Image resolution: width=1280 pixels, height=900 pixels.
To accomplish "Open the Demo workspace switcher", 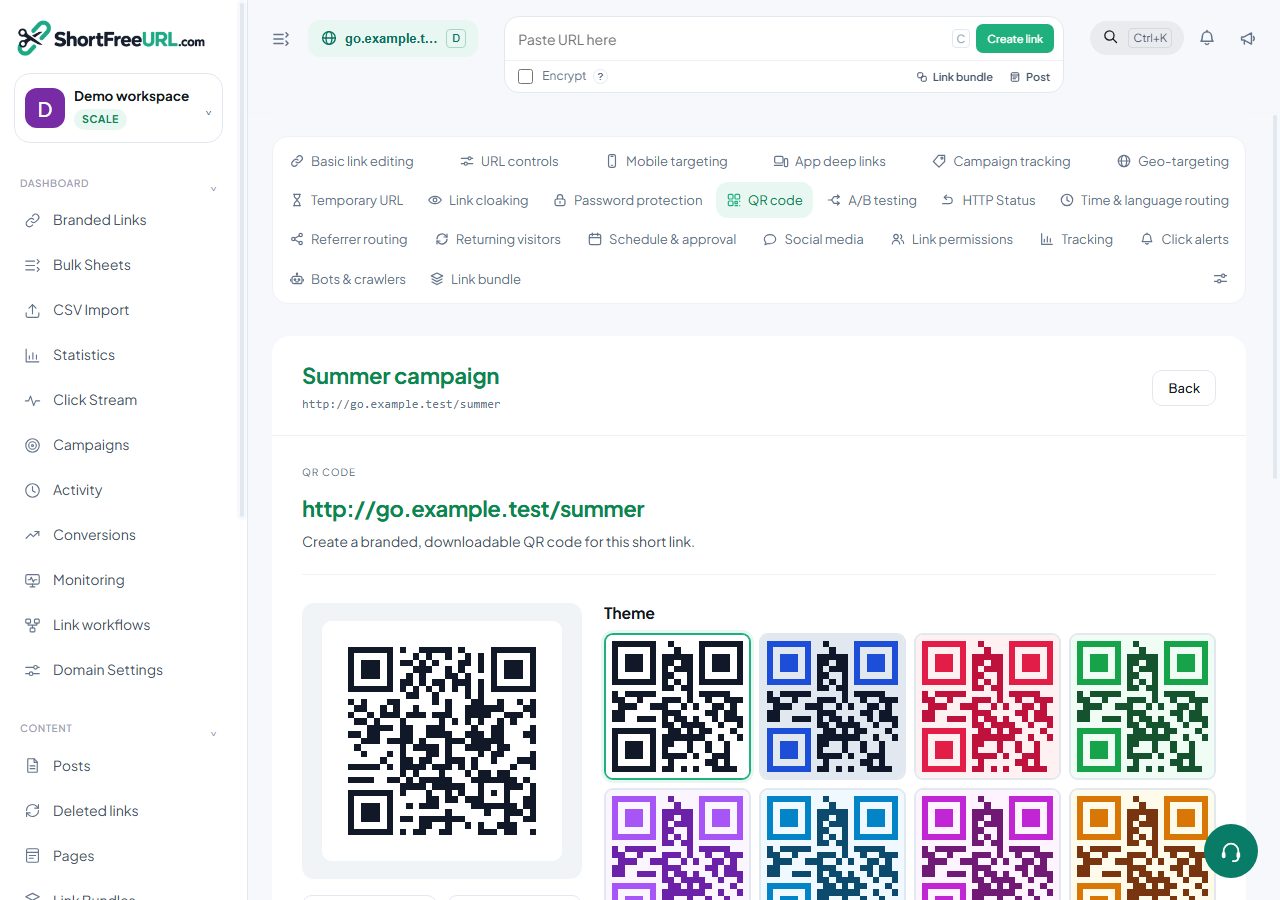I will (x=119, y=108).
